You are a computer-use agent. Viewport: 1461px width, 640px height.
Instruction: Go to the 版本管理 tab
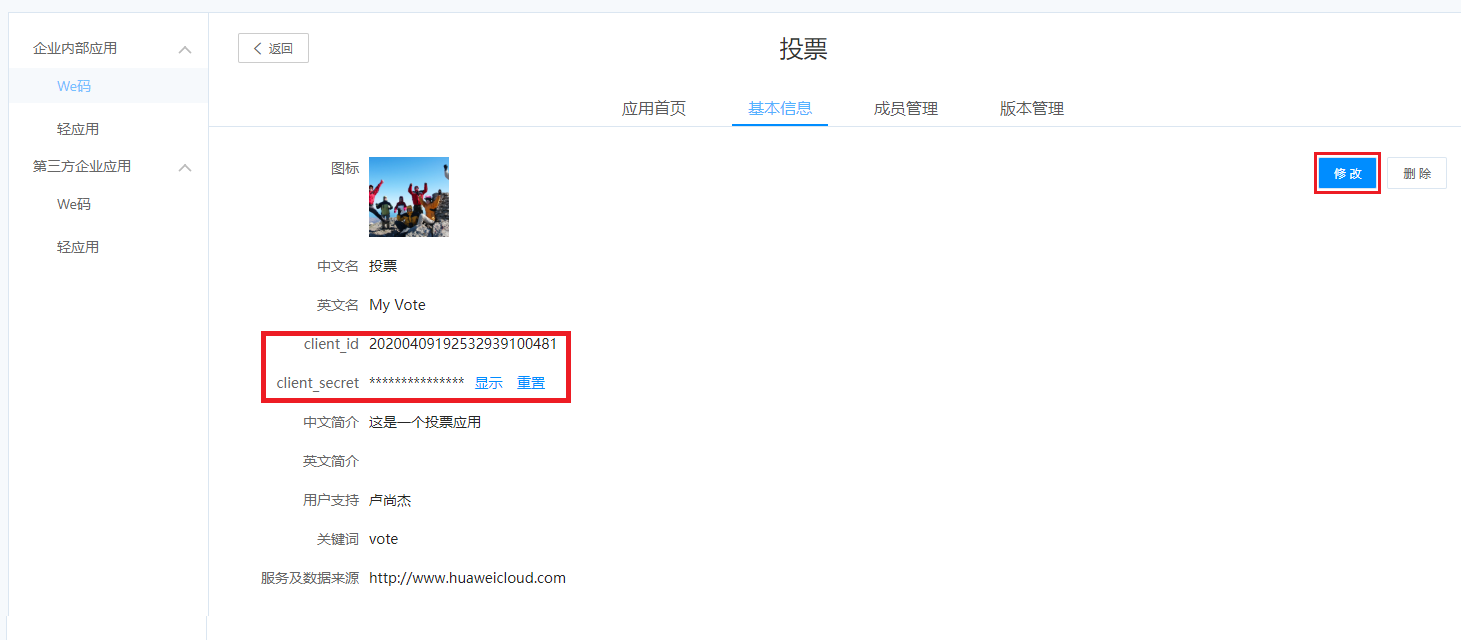pos(1032,109)
